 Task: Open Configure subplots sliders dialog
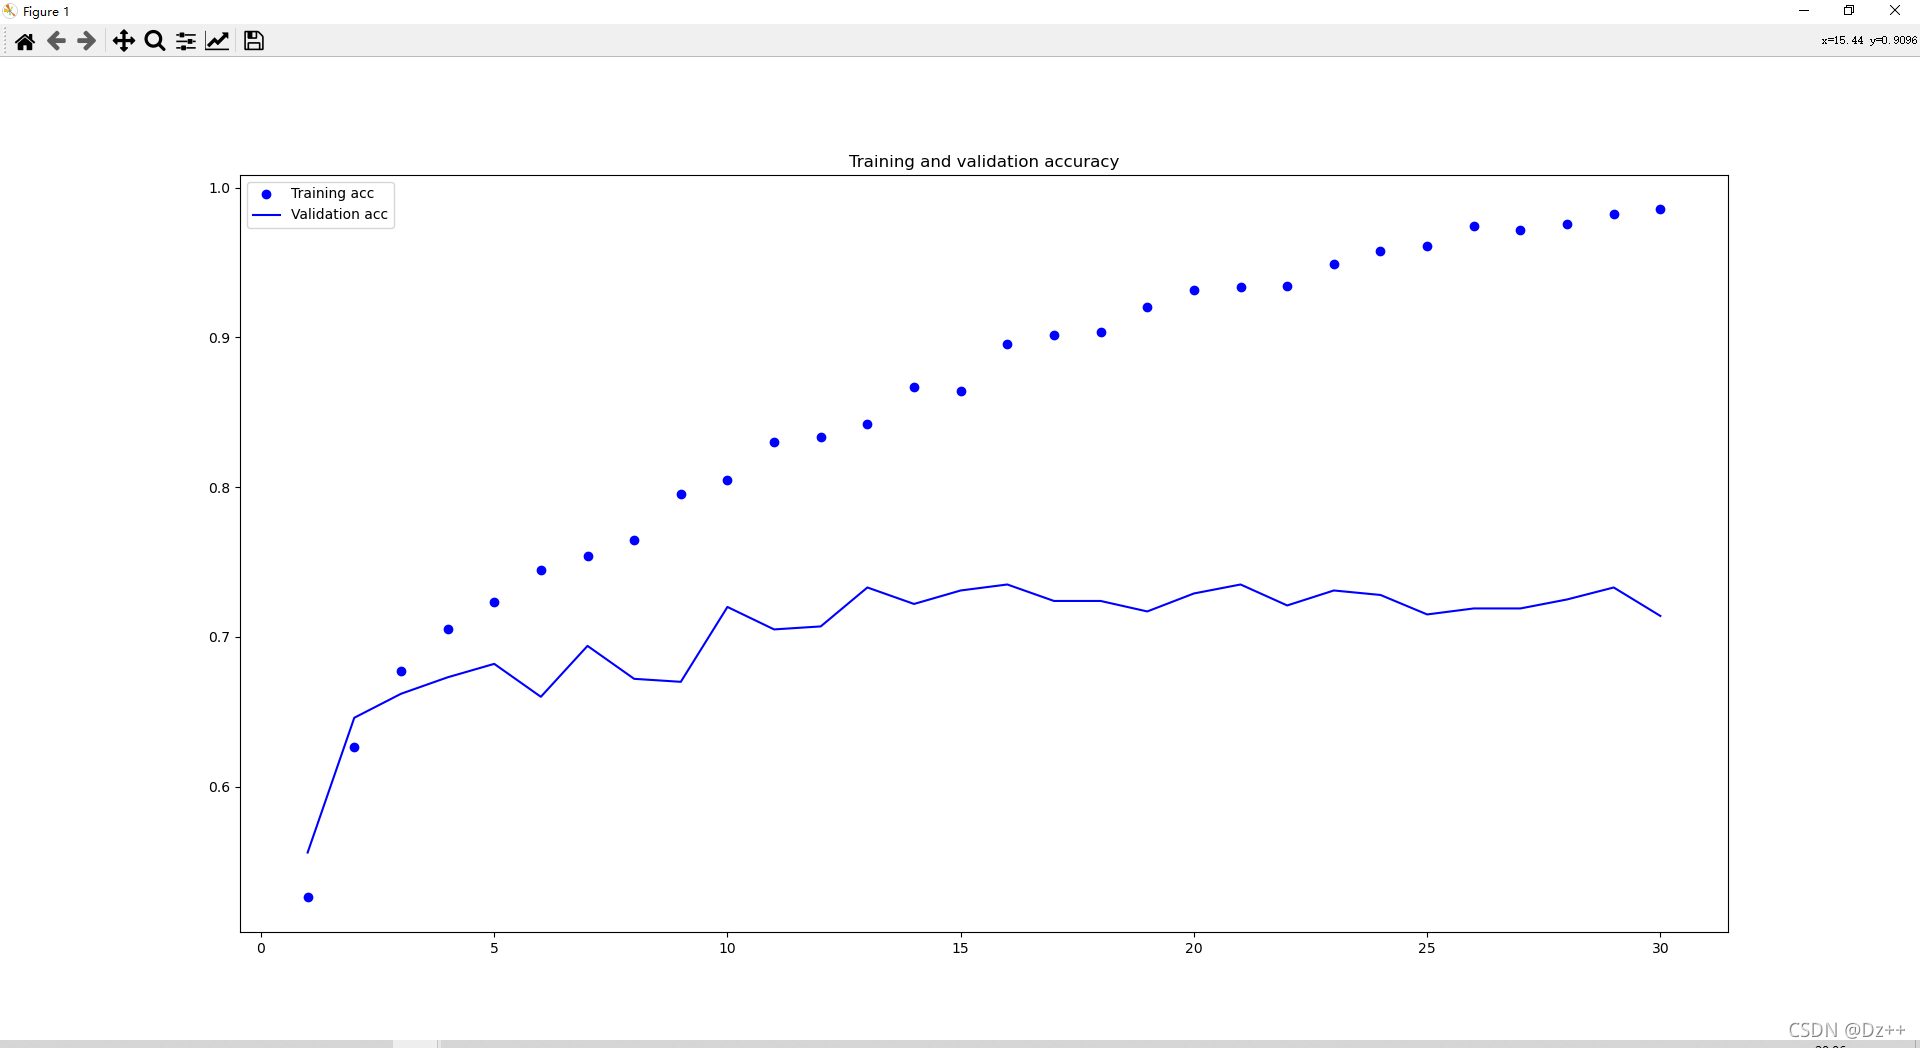click(x=186, y=41)
